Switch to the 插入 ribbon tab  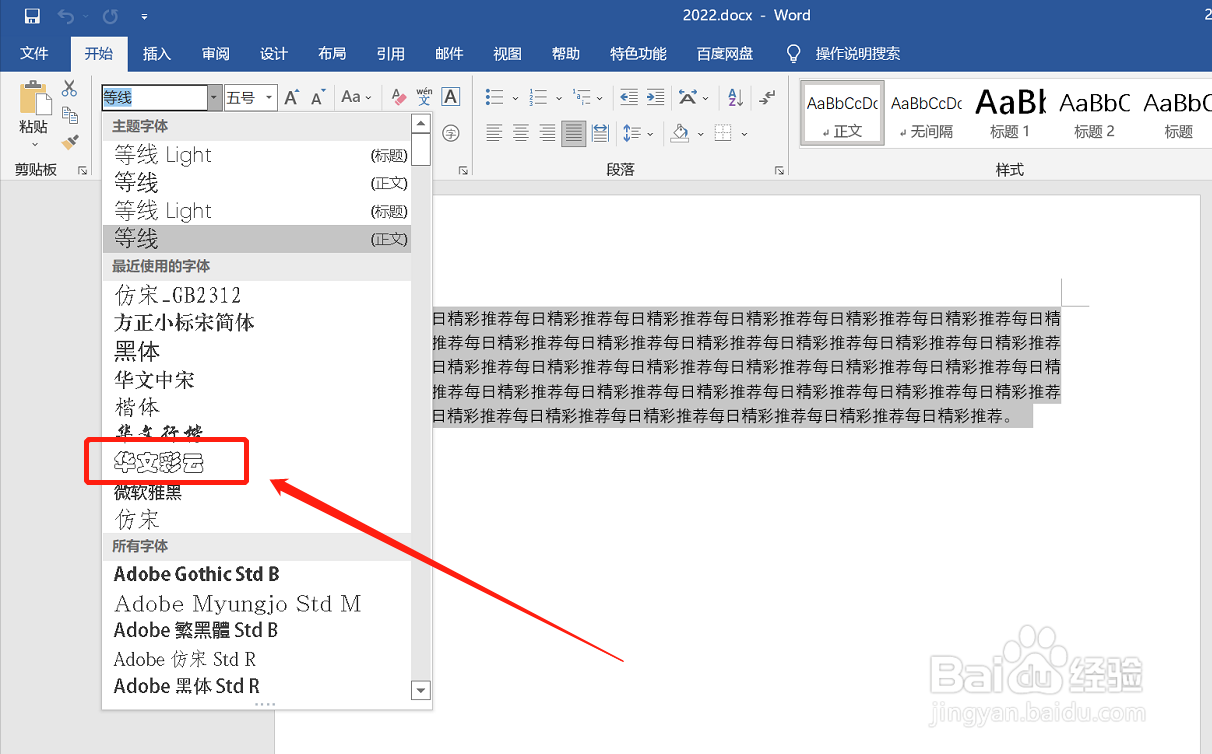tap(156, 53)
